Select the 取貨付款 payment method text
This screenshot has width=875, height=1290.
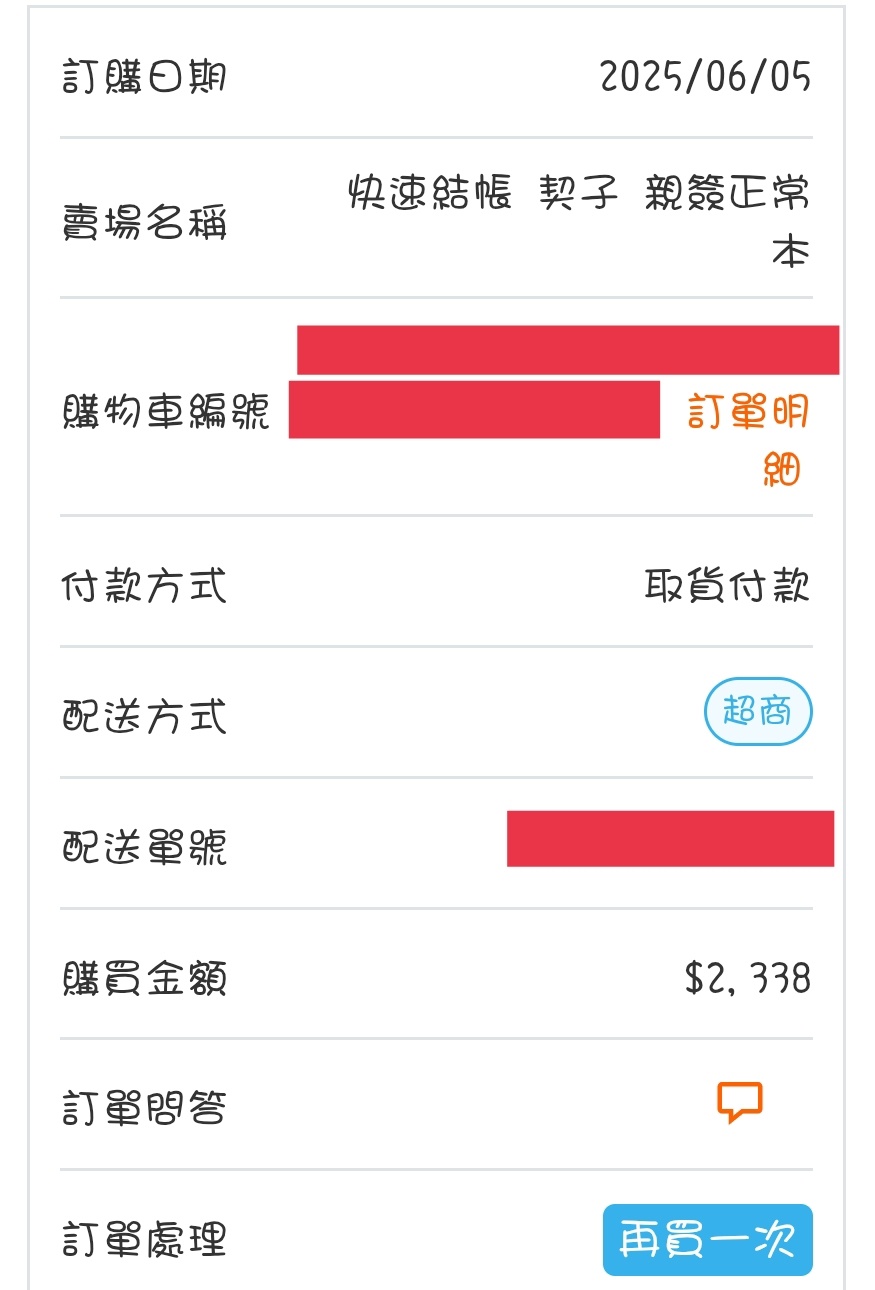point(727,586)
